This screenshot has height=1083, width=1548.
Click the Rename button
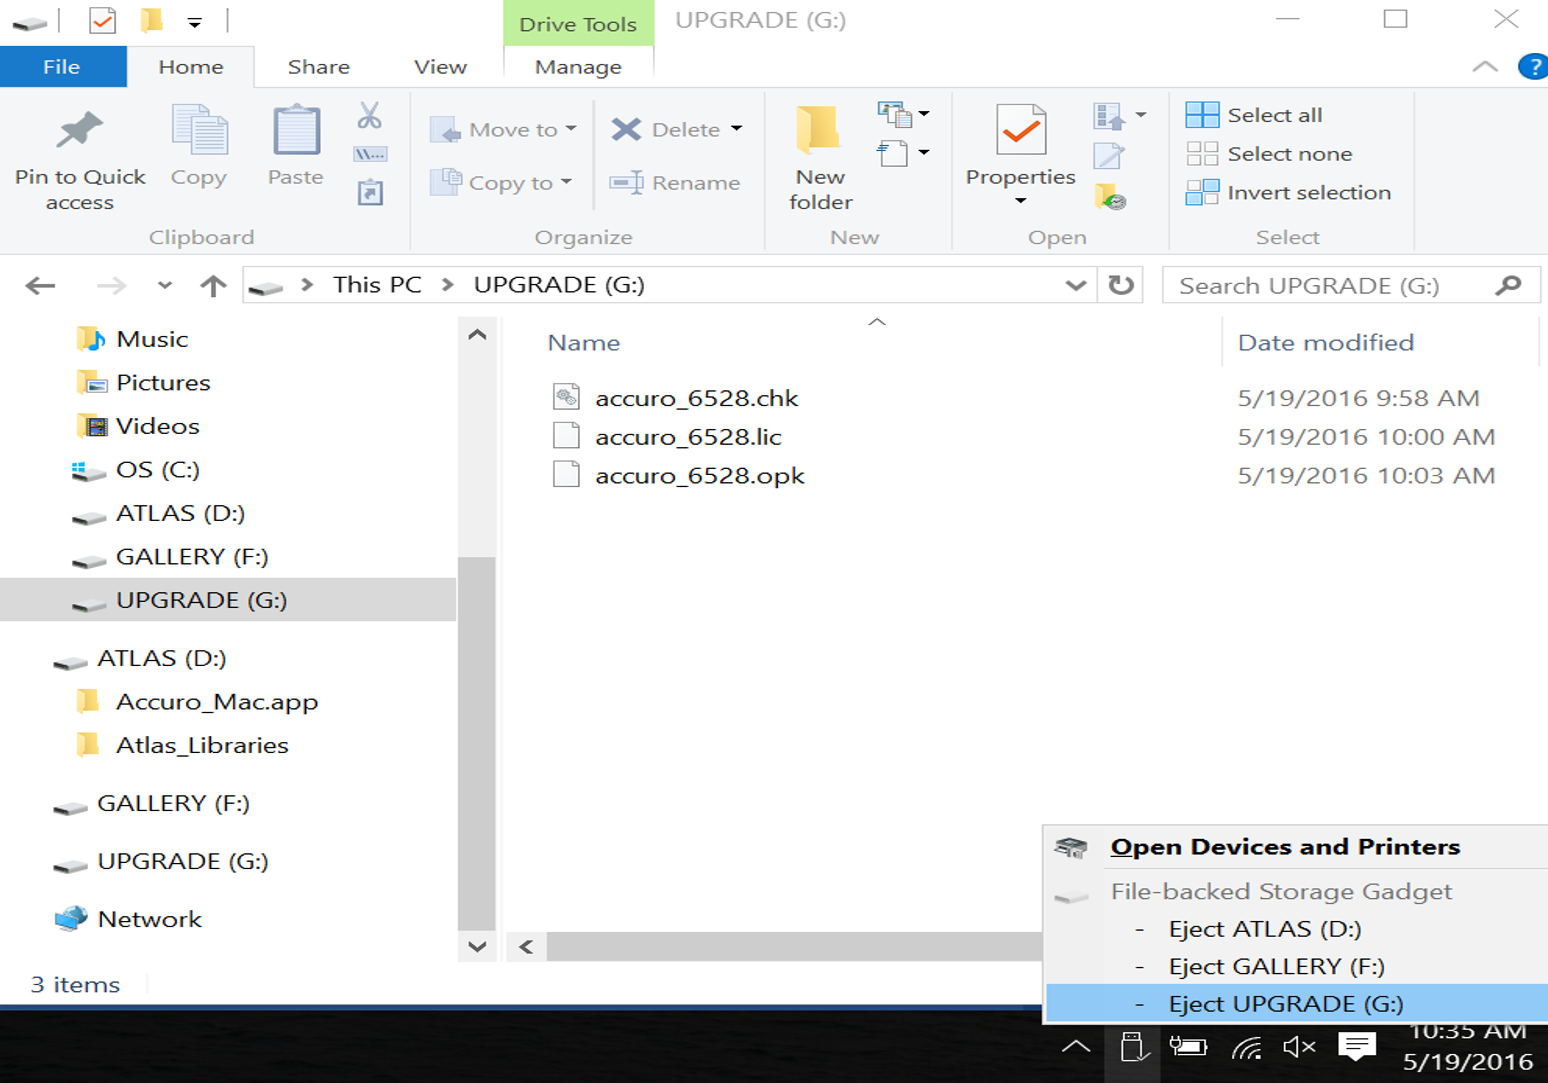tap(675, 182)
